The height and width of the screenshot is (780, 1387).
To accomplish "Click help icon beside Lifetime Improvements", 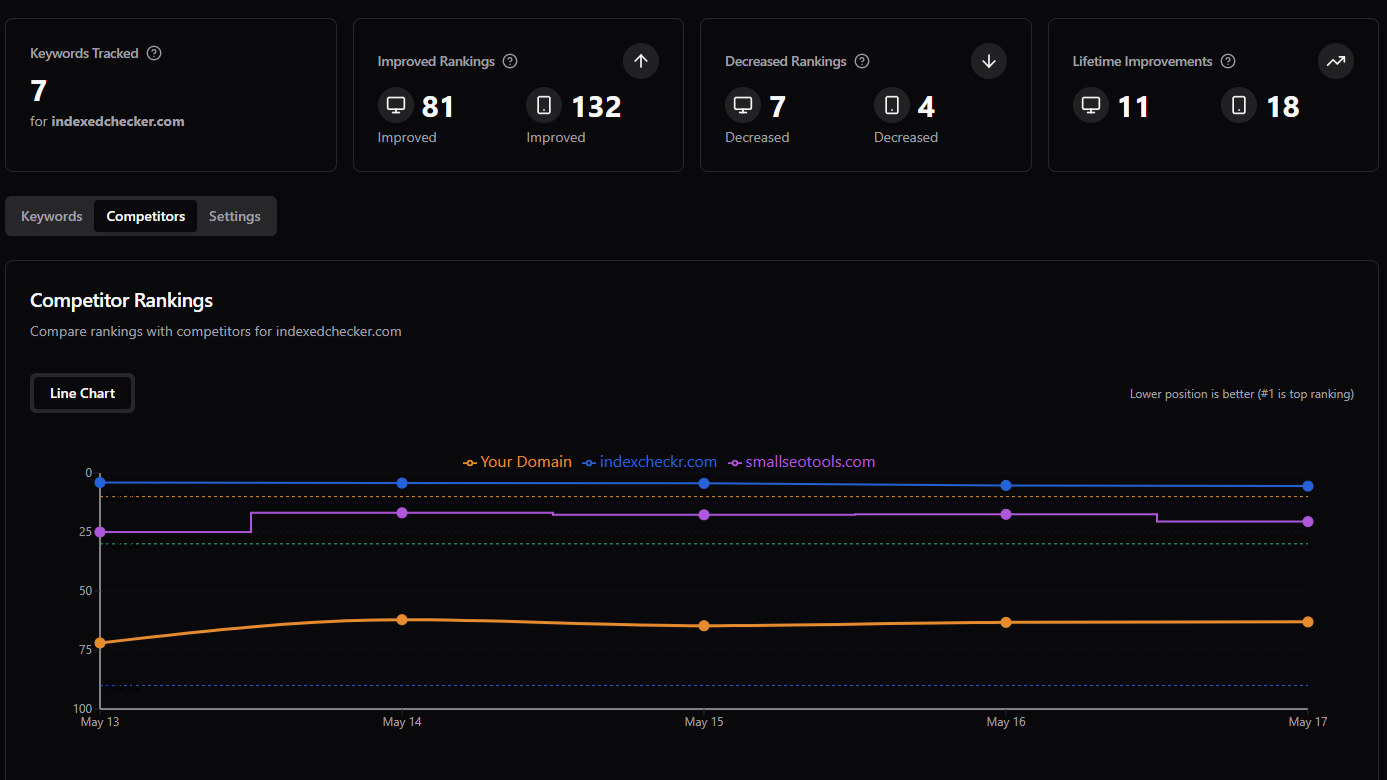I will tap(1228, 61).
